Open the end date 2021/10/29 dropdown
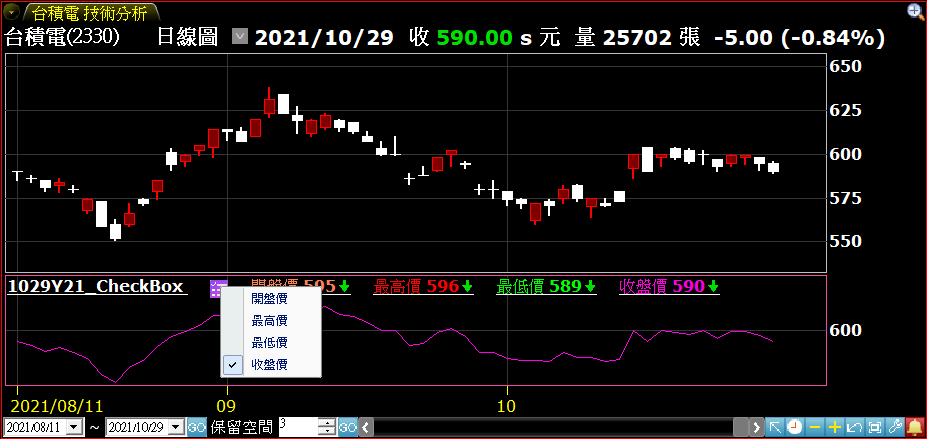The height and width of the screenshot is (439, 927). [176, 427]
